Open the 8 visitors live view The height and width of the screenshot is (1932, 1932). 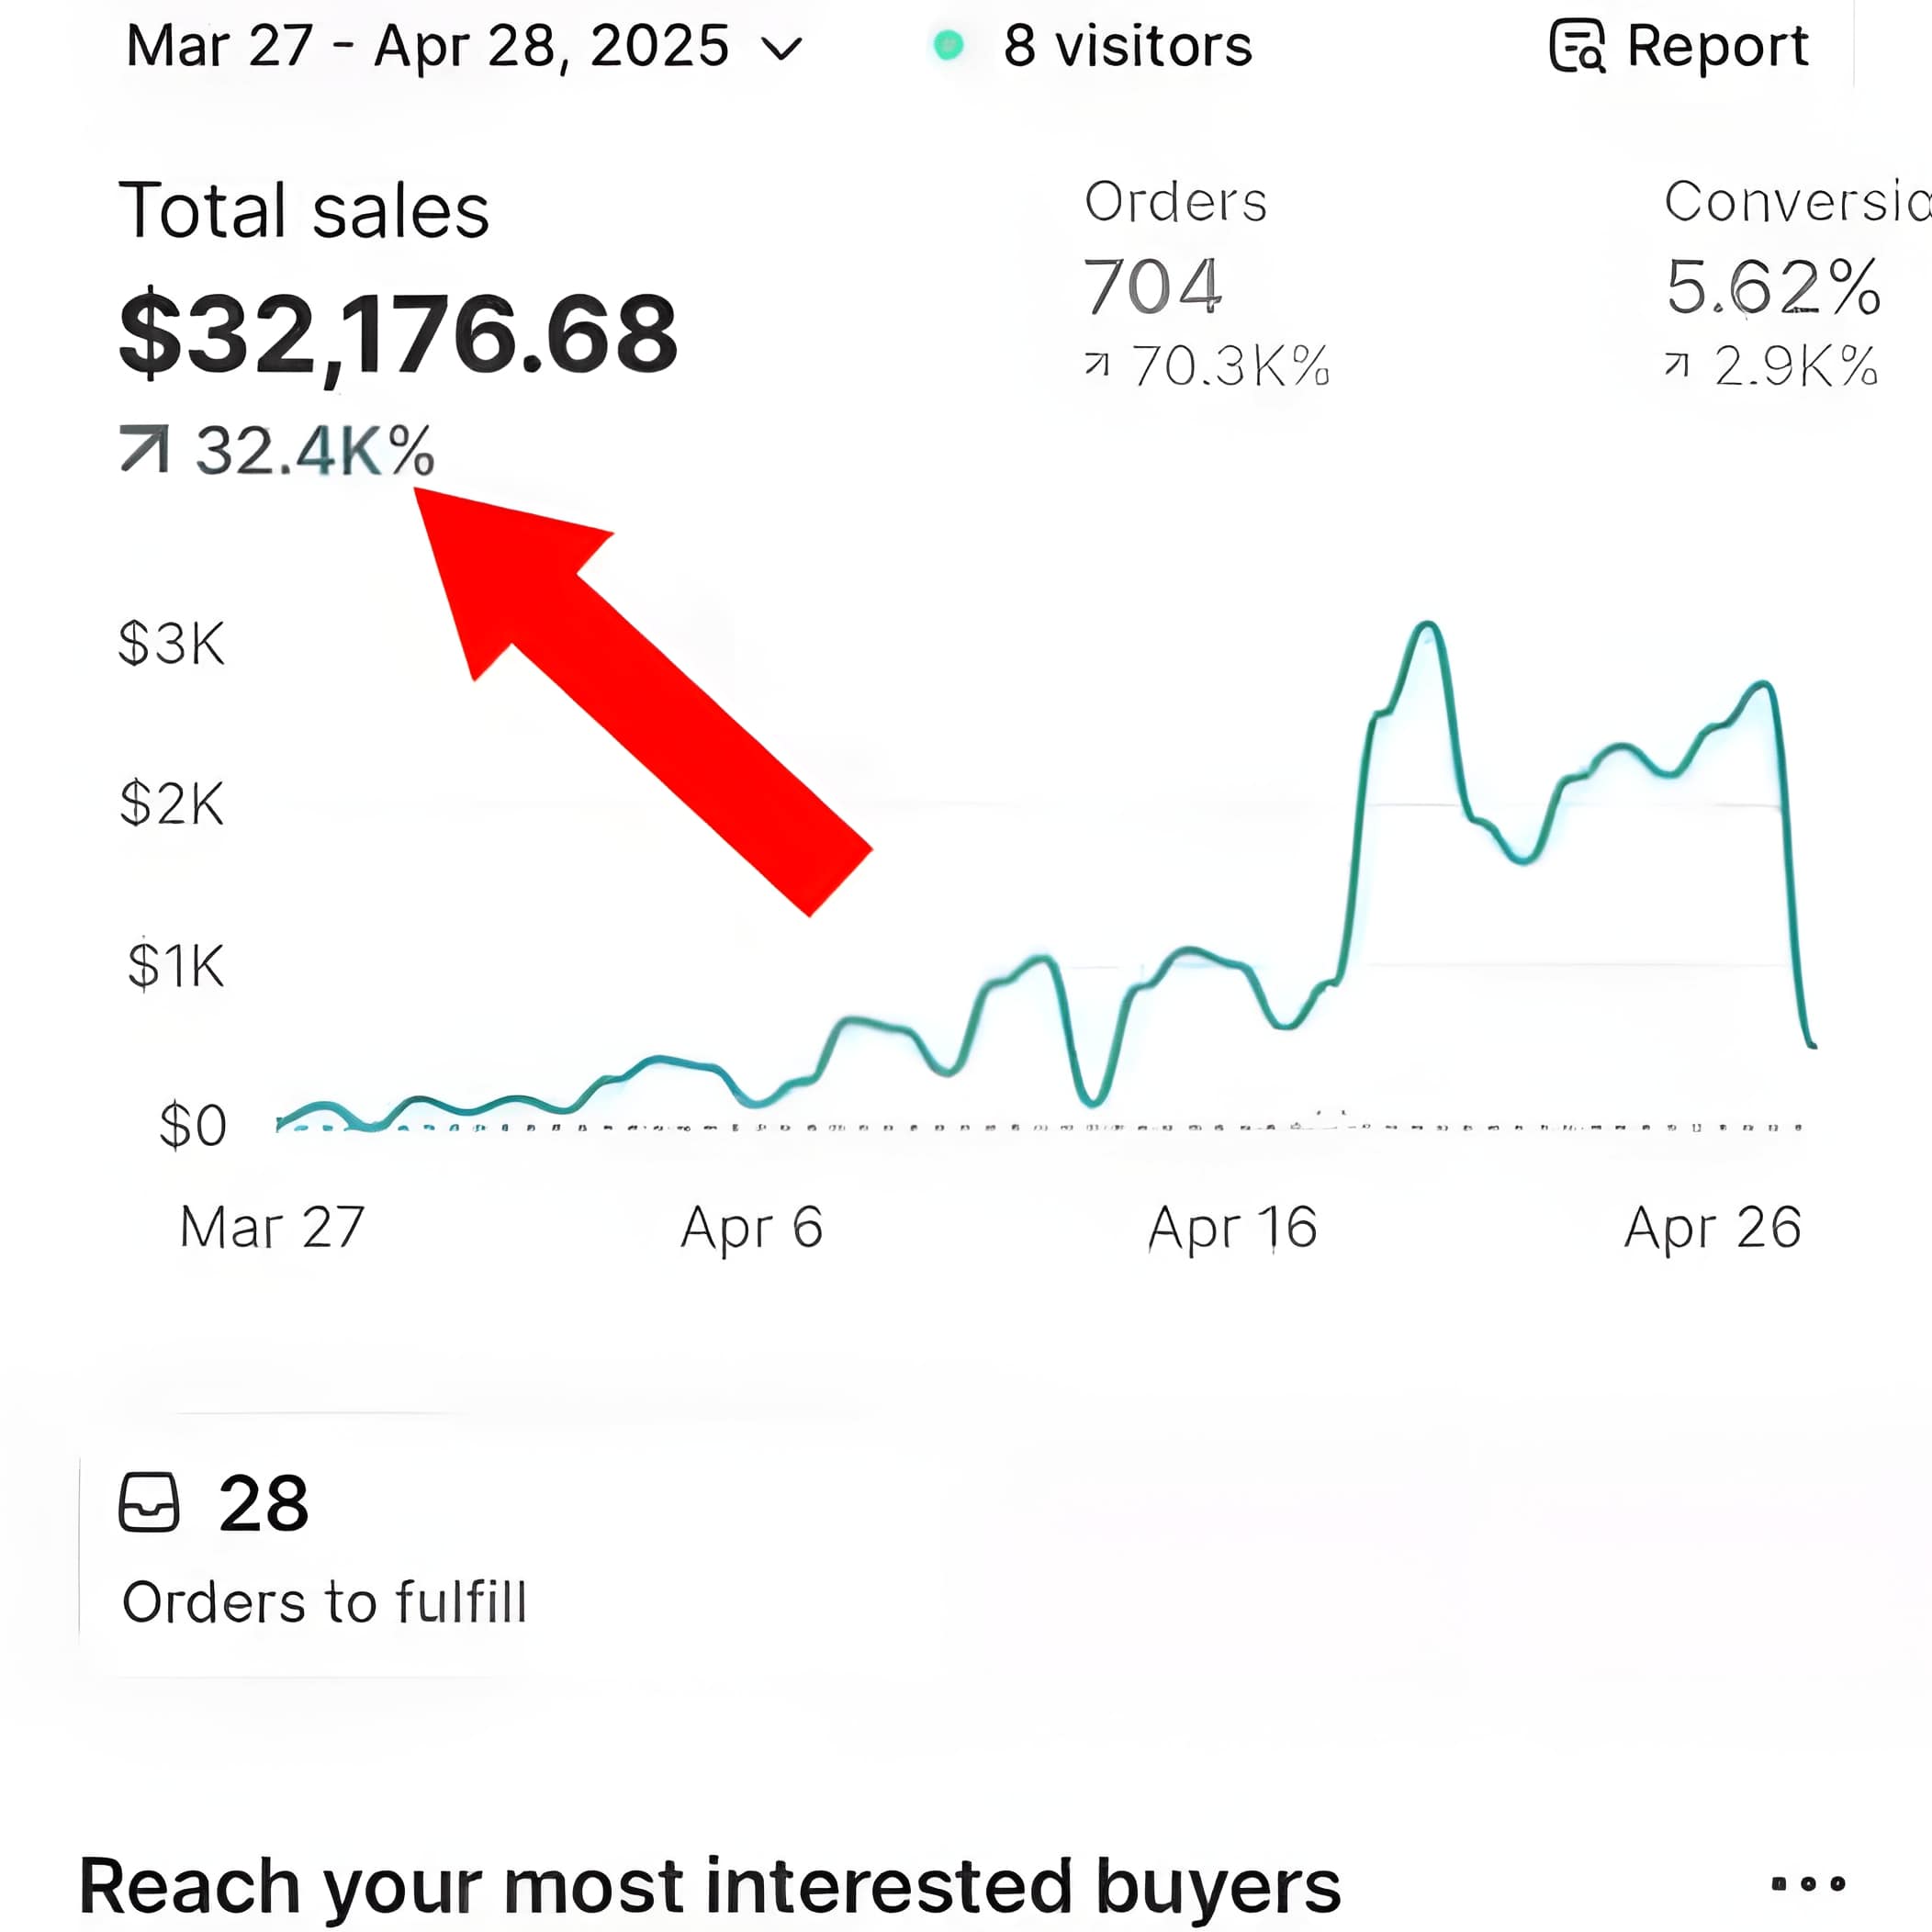(x=1127, y=46)
